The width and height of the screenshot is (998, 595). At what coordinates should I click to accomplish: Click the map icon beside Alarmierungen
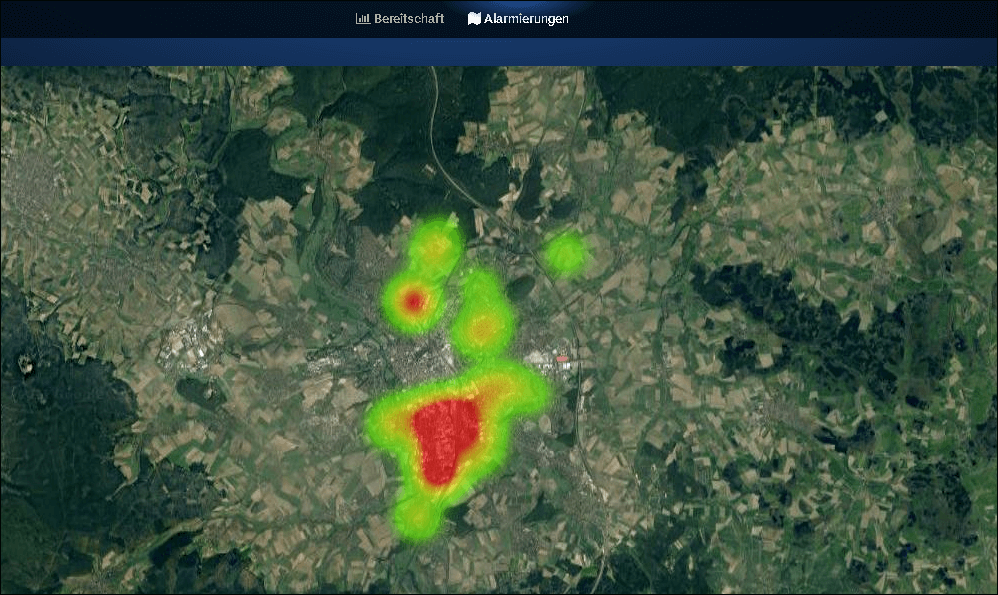tap(474, 18)
